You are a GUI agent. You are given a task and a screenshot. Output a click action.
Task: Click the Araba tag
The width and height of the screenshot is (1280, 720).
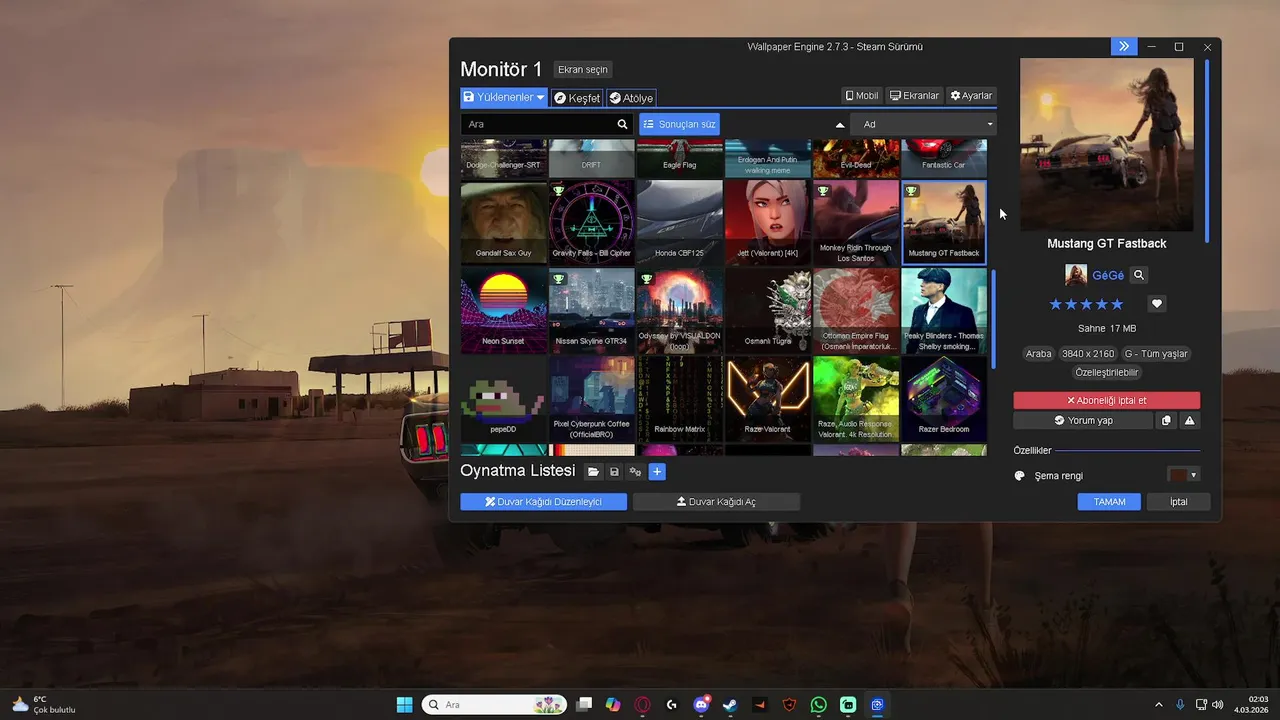point(1039,354)
